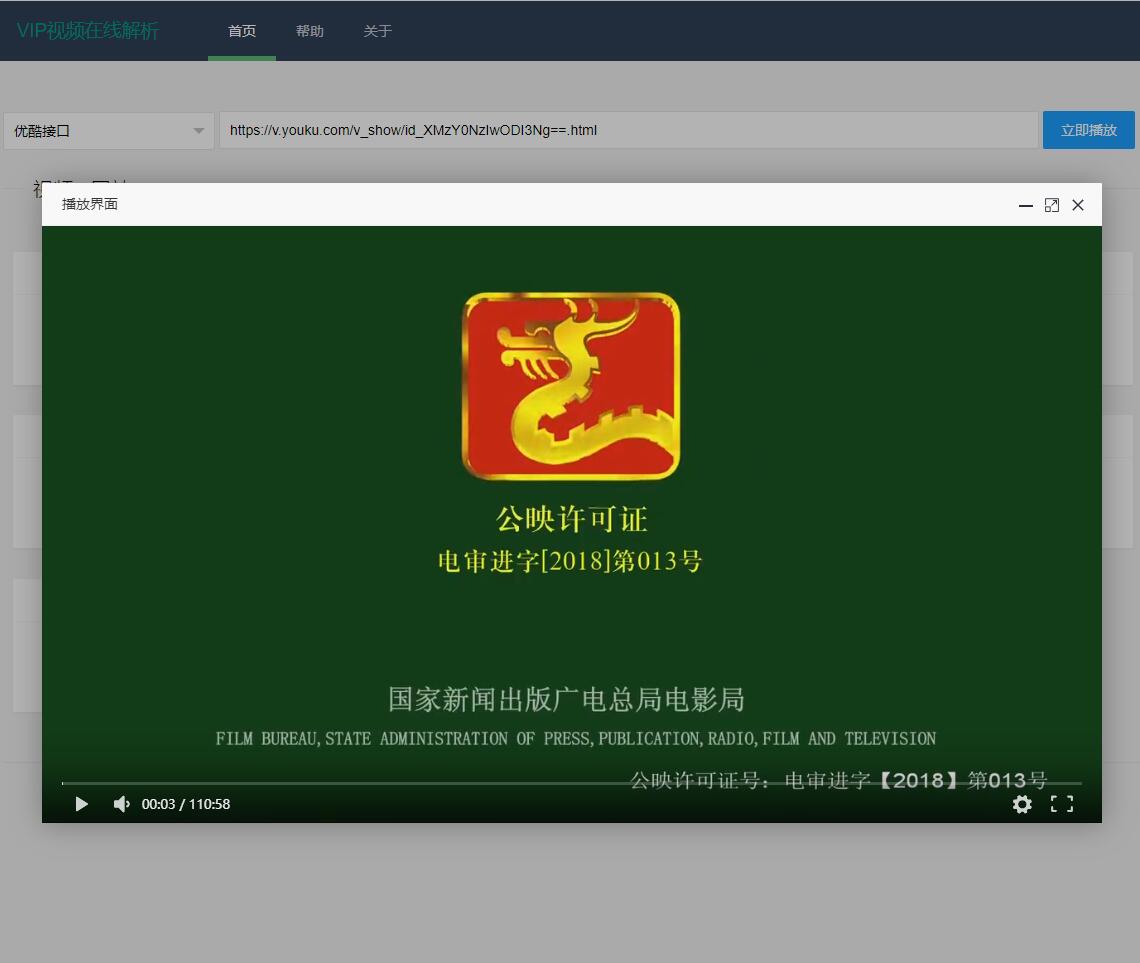The height and width of the screenshot is (963, 1140).
Task: Click the 00:03 / 110:58 time display
Action: click(x=186, y=804)
